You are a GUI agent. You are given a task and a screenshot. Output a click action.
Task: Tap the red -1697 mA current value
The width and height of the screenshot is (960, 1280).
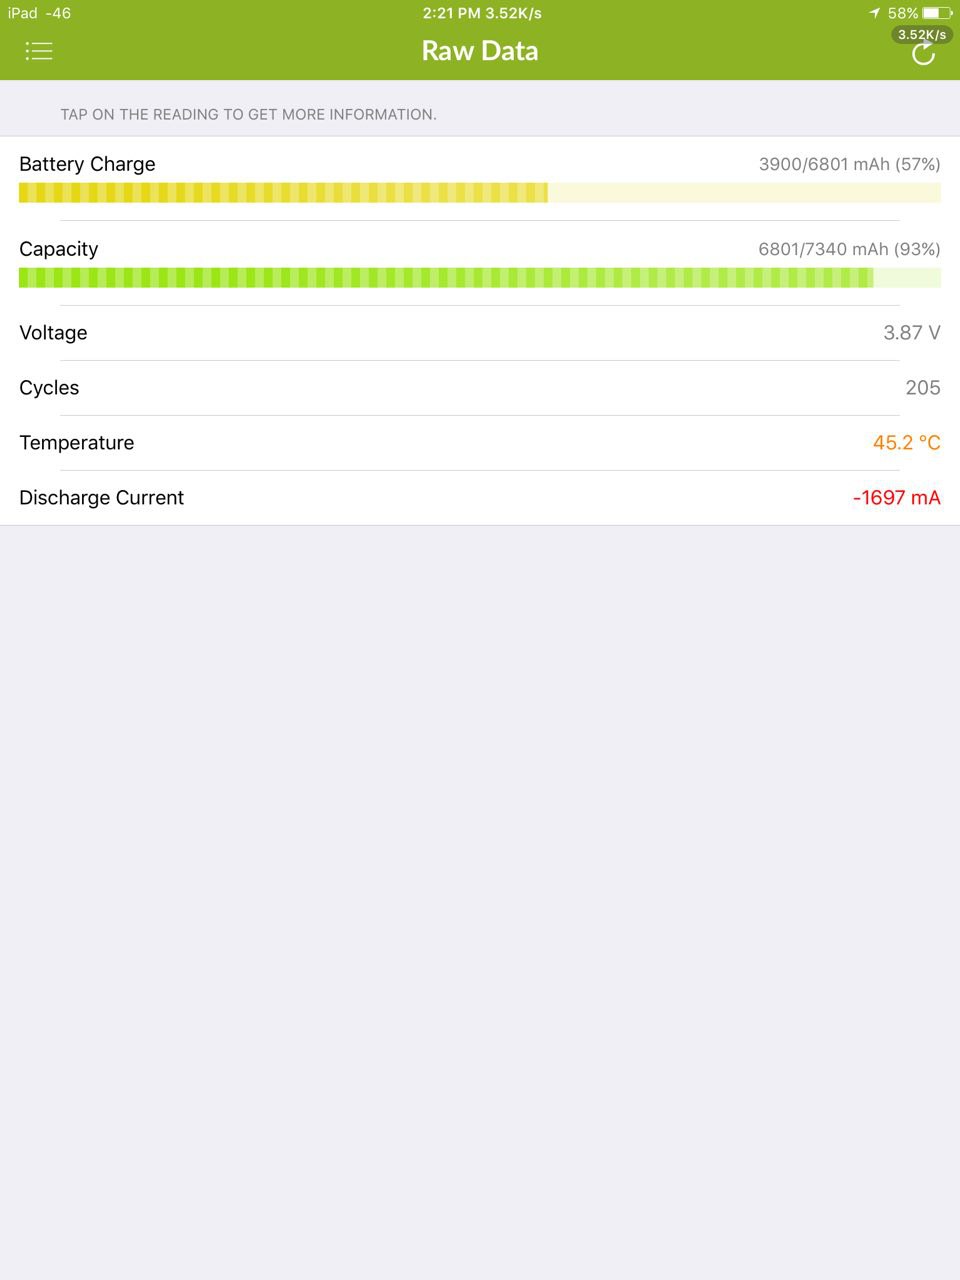pos(897,498)
